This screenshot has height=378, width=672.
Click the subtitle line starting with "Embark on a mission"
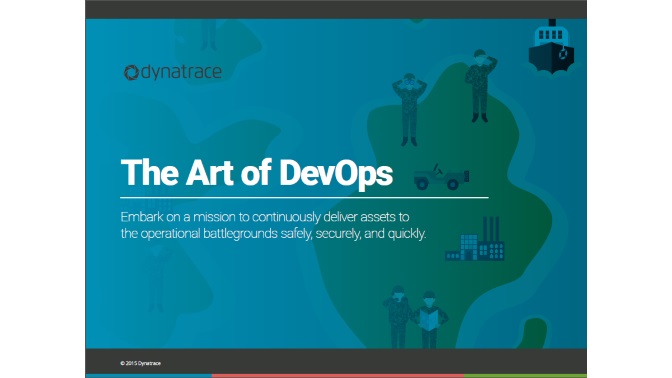coord(265,217)
